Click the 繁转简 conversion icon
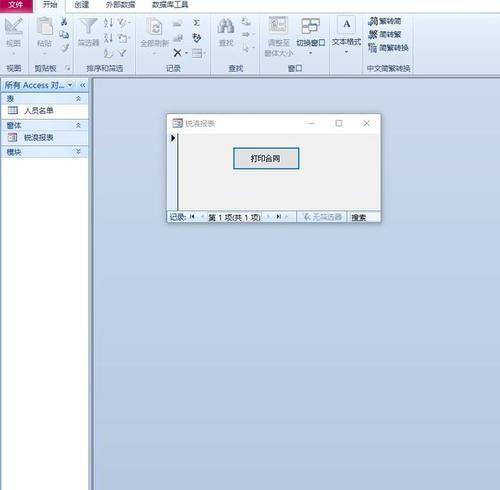 [385, 21]
